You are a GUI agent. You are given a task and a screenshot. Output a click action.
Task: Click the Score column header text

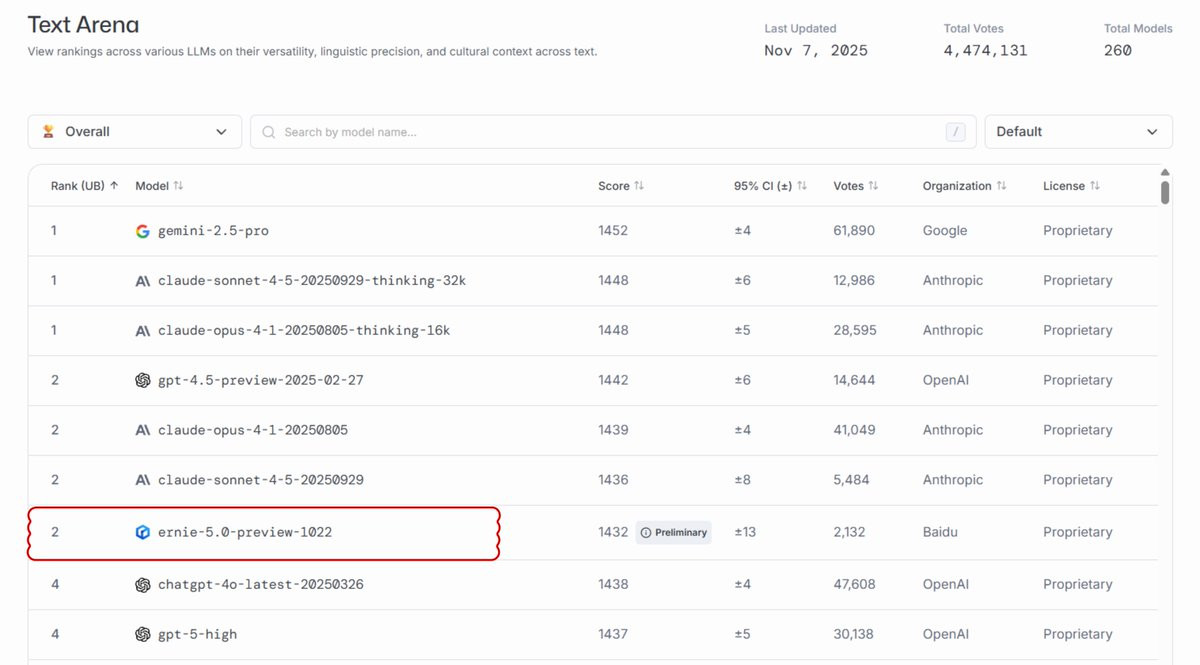coord(614,186)
